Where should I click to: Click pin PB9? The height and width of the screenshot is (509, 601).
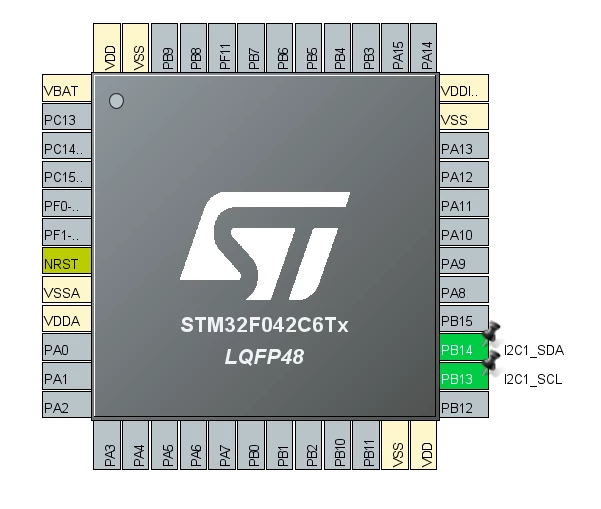coord(164,48)
